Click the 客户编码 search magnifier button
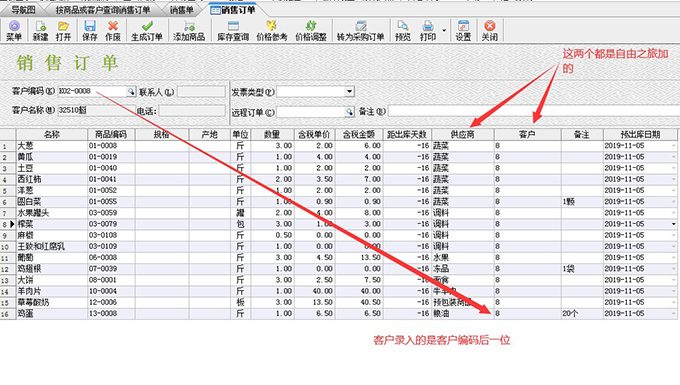This screenshot has height=385, width=680. [131, 91]
